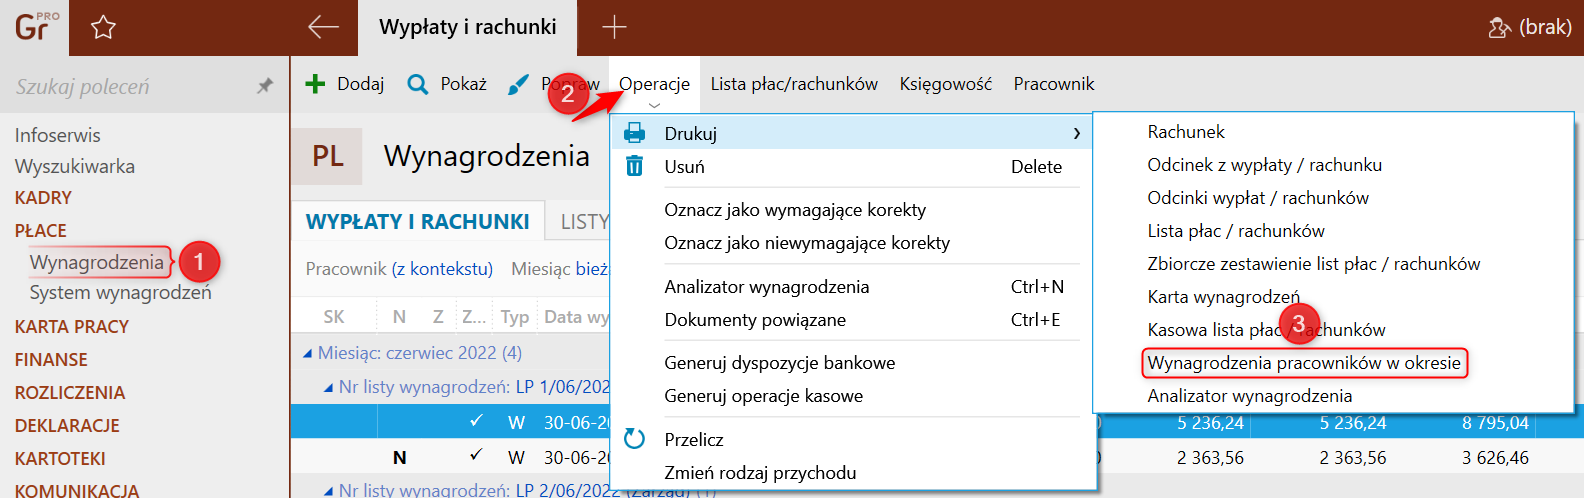Viewport: 1584px width, 498px height.
Task: Open the Księgowość menu
Action: pyautogui.click(x=945, y=84)
